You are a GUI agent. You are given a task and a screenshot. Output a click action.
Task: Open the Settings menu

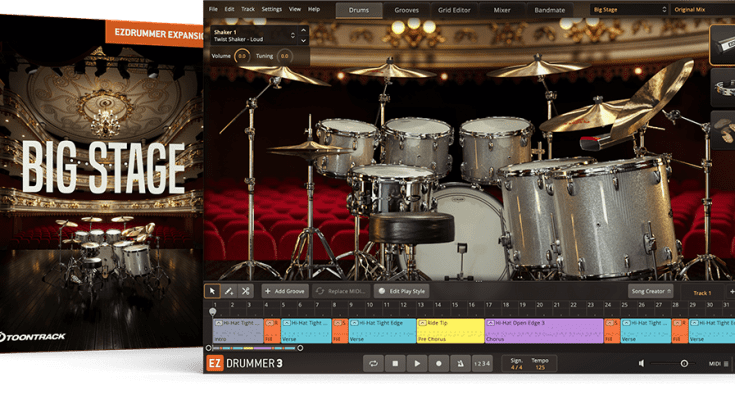271,9
